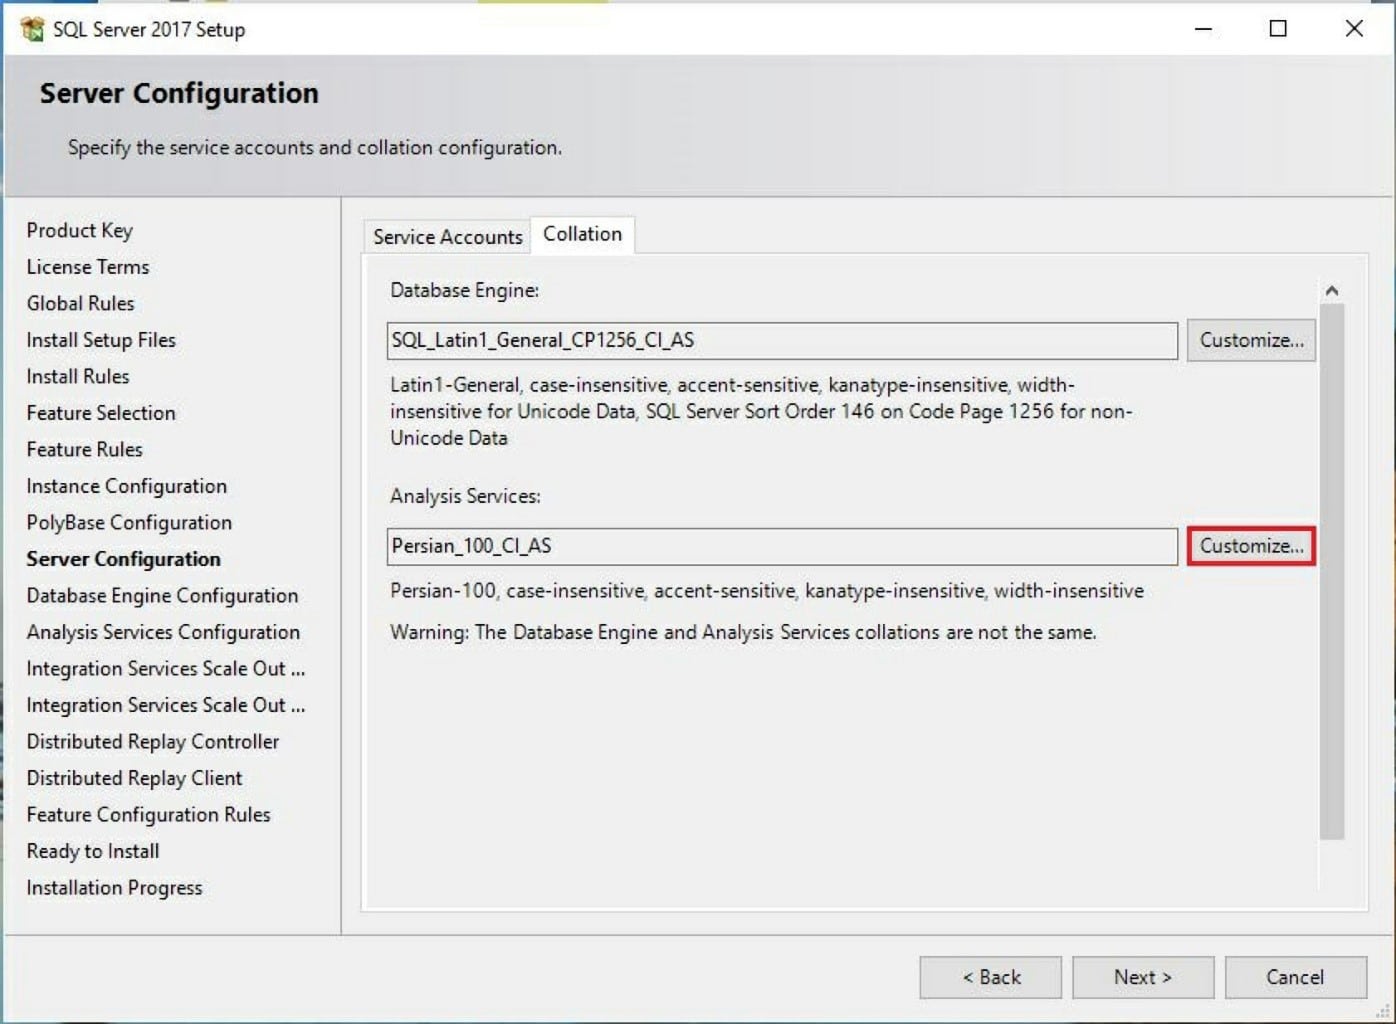Select the Collation tab
Screen dimensions: 1396x1024
point(582,234)
